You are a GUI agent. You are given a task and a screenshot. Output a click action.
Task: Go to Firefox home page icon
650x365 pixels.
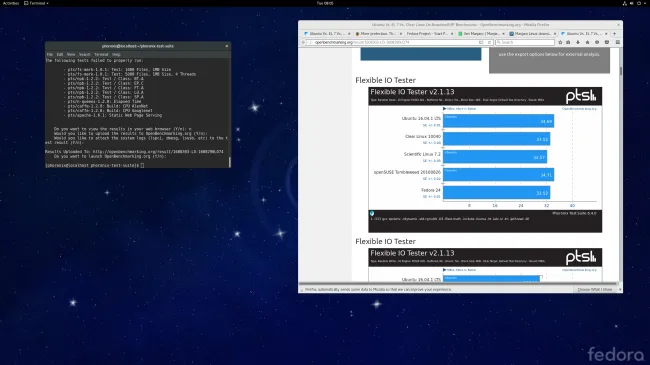point(587,42)
